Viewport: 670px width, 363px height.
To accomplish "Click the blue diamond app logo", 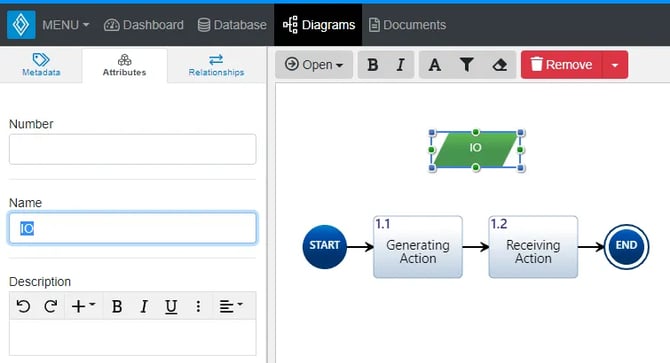I will point(21,25).
